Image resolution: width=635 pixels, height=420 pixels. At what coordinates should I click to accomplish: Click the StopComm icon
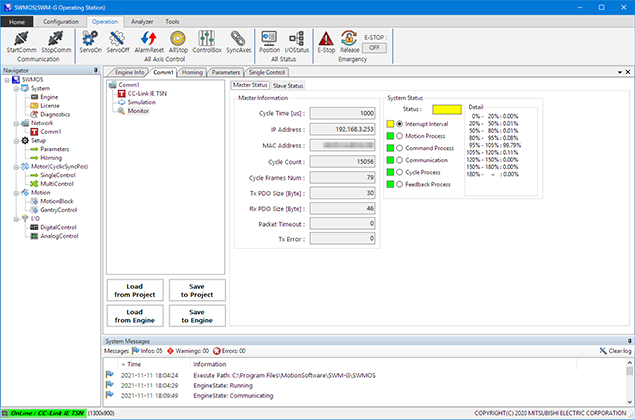coord(56,38)
